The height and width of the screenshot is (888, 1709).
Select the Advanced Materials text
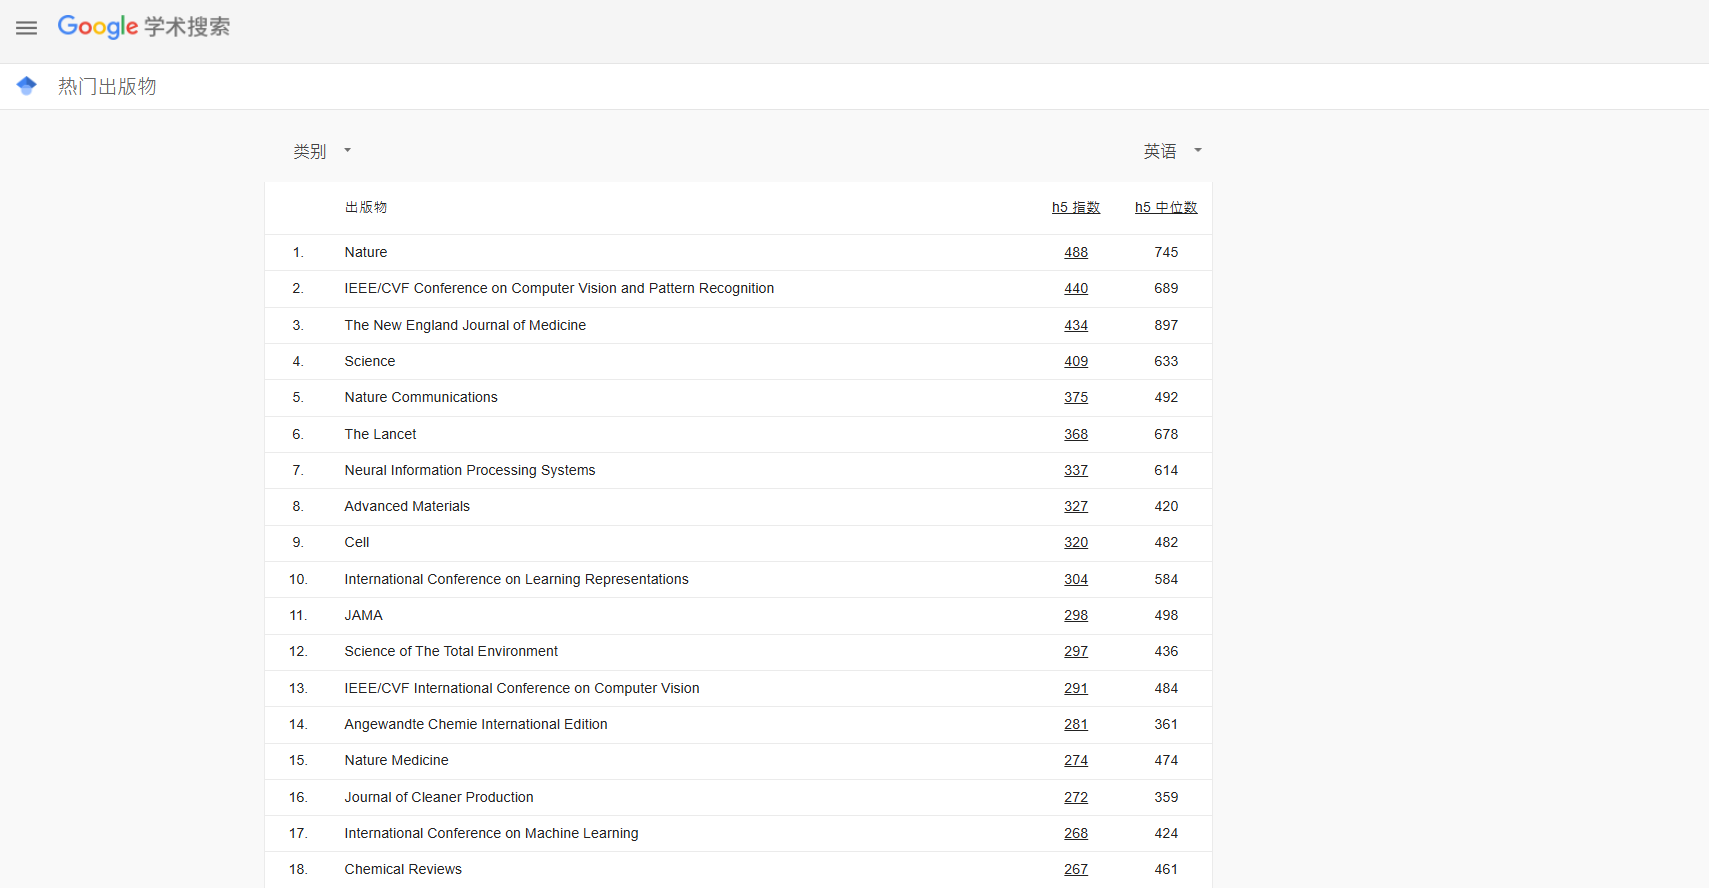click(407, 506)
